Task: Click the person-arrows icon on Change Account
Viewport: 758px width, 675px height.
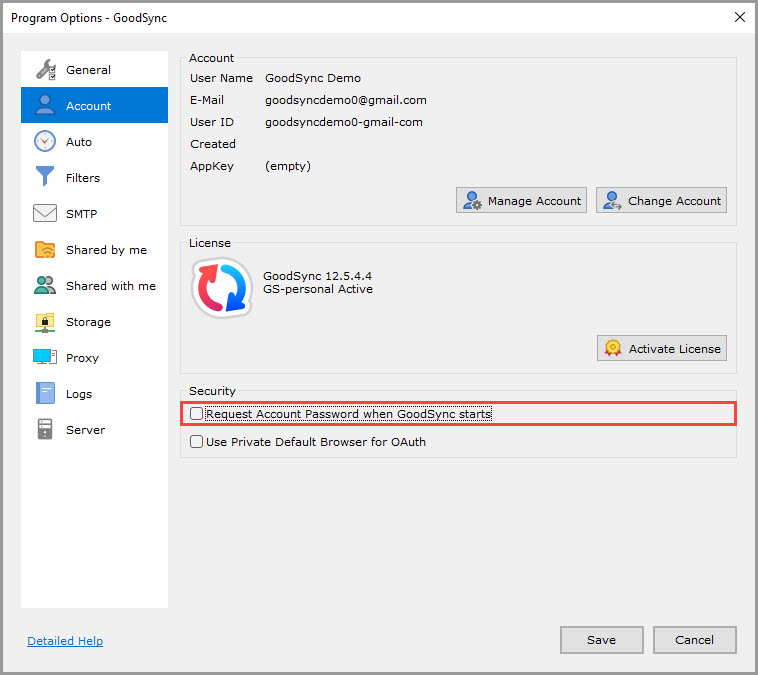Action: pyautogui.click(x=612, y=201)
